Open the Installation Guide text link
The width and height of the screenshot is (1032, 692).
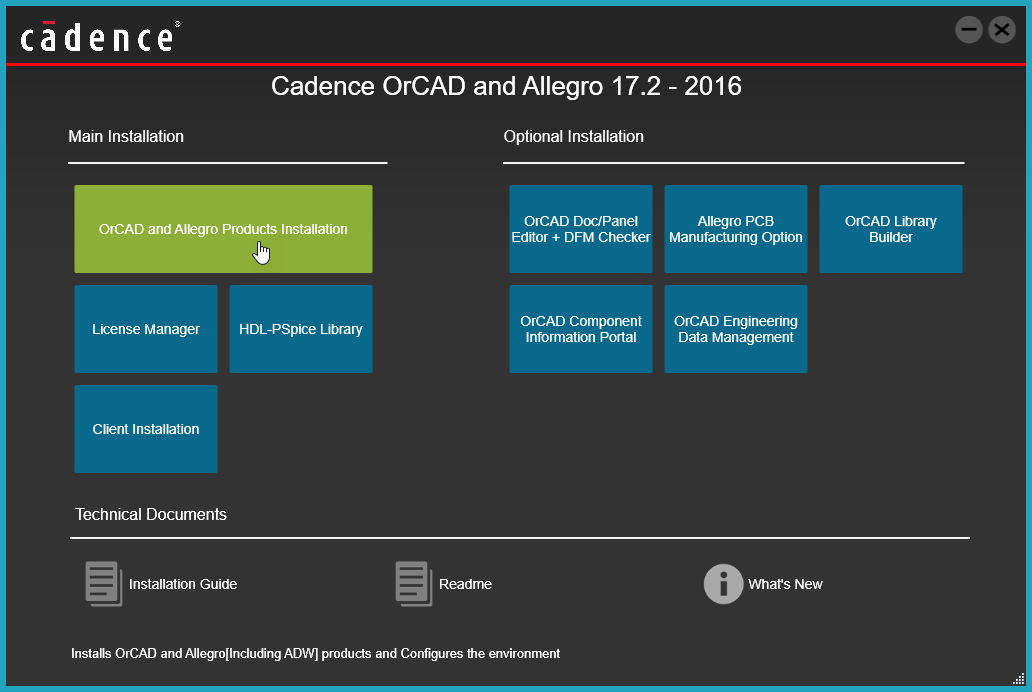(183, 584)
